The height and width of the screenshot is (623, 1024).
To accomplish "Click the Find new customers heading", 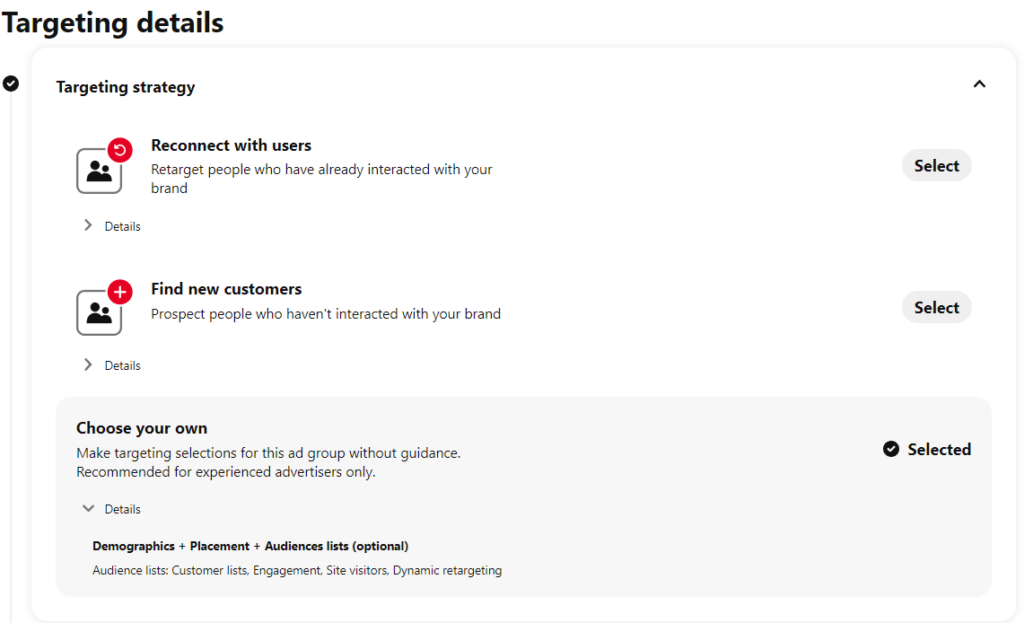I will 226,289.
